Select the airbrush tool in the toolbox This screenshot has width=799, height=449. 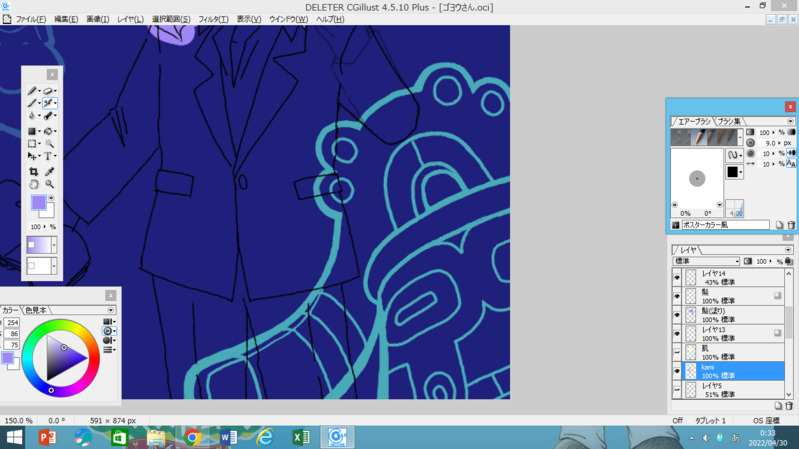point(48,103)
